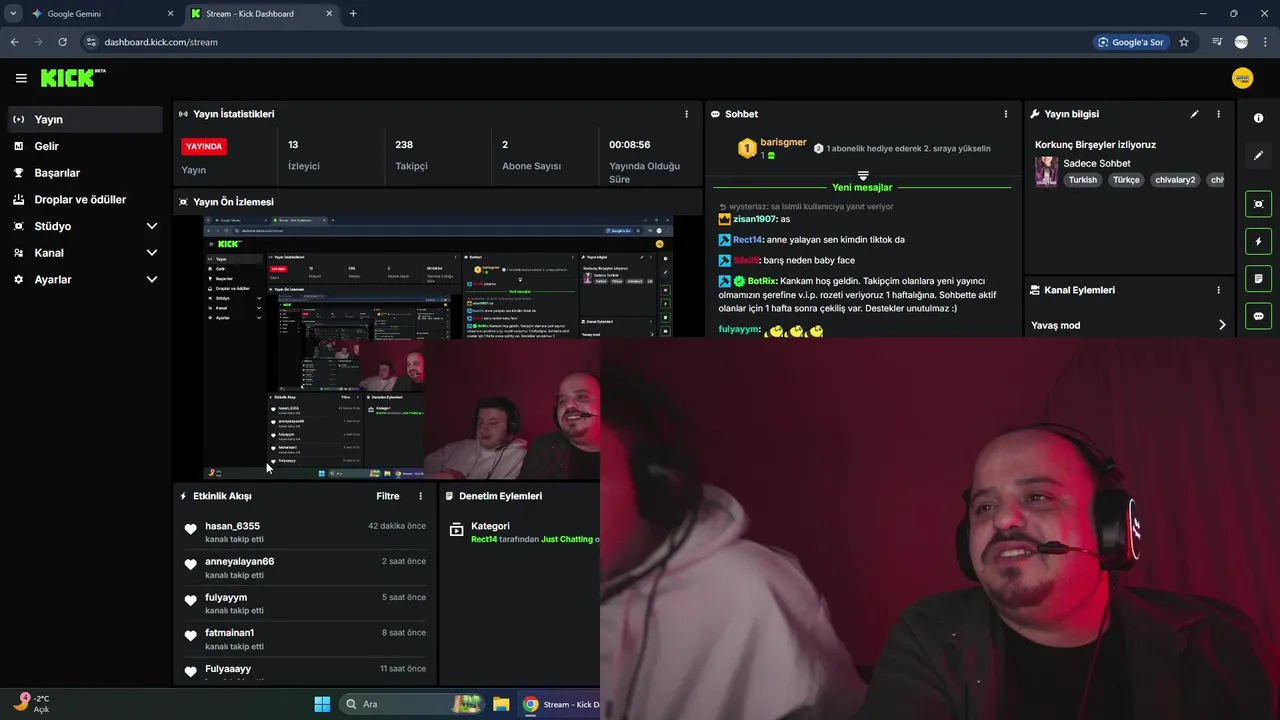Close the Google Gemini tab

pos(170,14)
